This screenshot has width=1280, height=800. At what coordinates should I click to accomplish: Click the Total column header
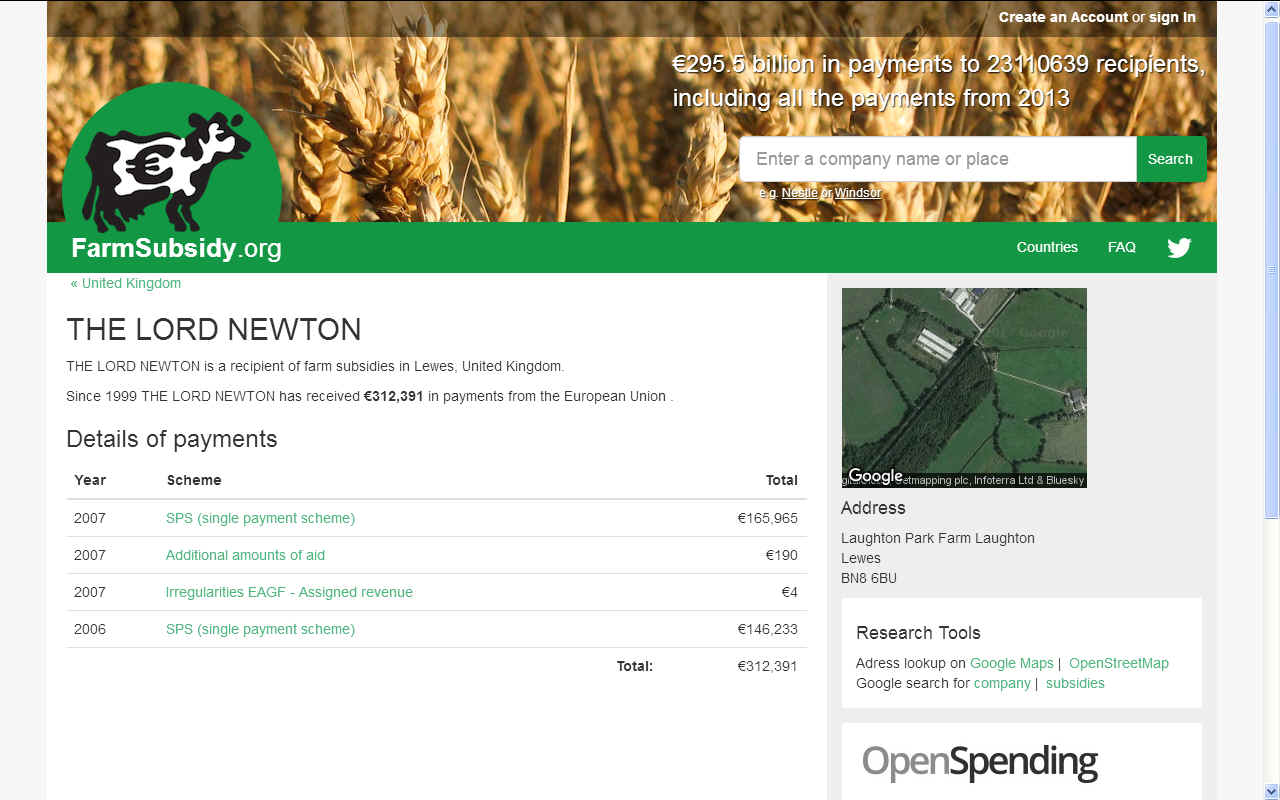[x=782, y=480]
